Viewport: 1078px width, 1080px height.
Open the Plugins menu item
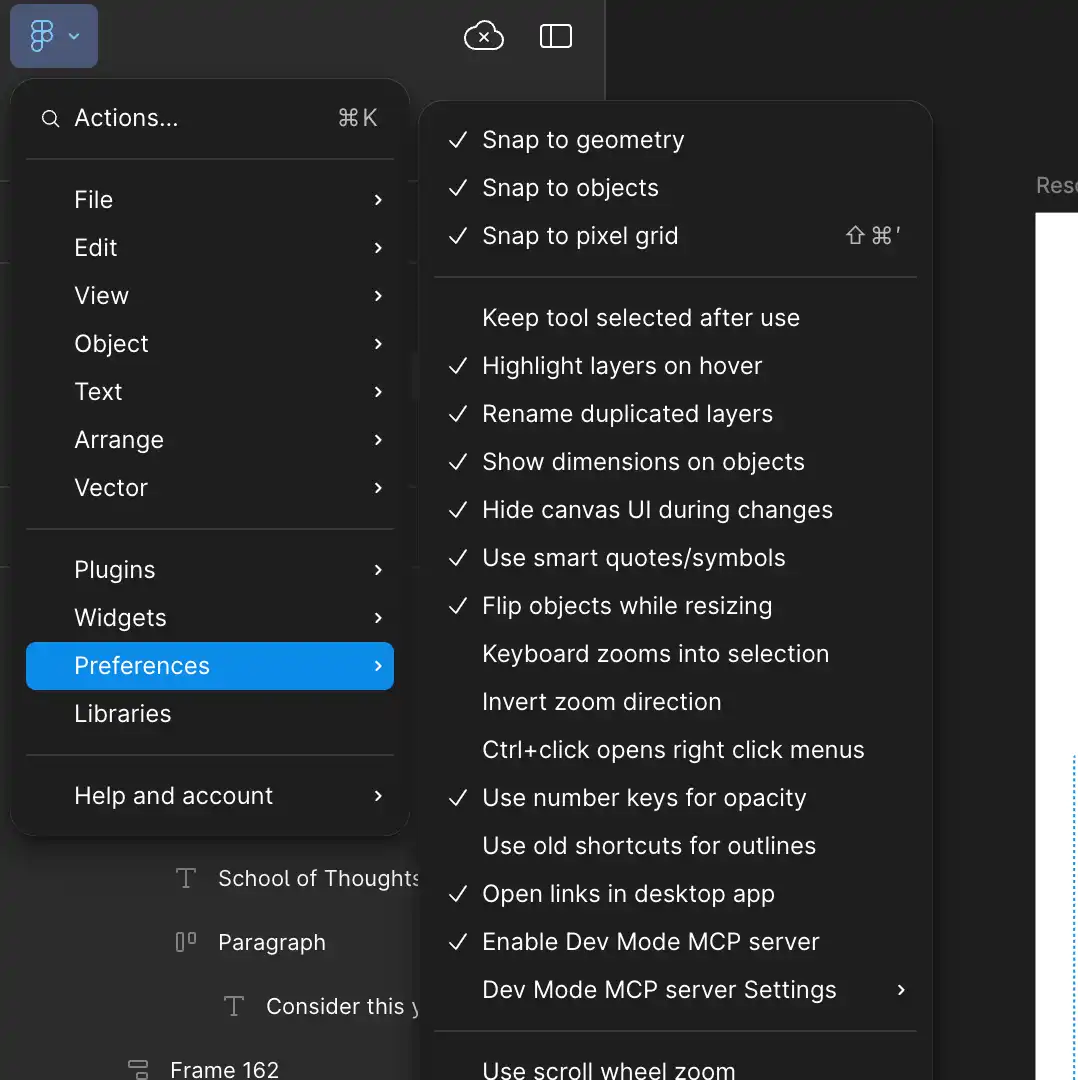click(x=210, y=570)
